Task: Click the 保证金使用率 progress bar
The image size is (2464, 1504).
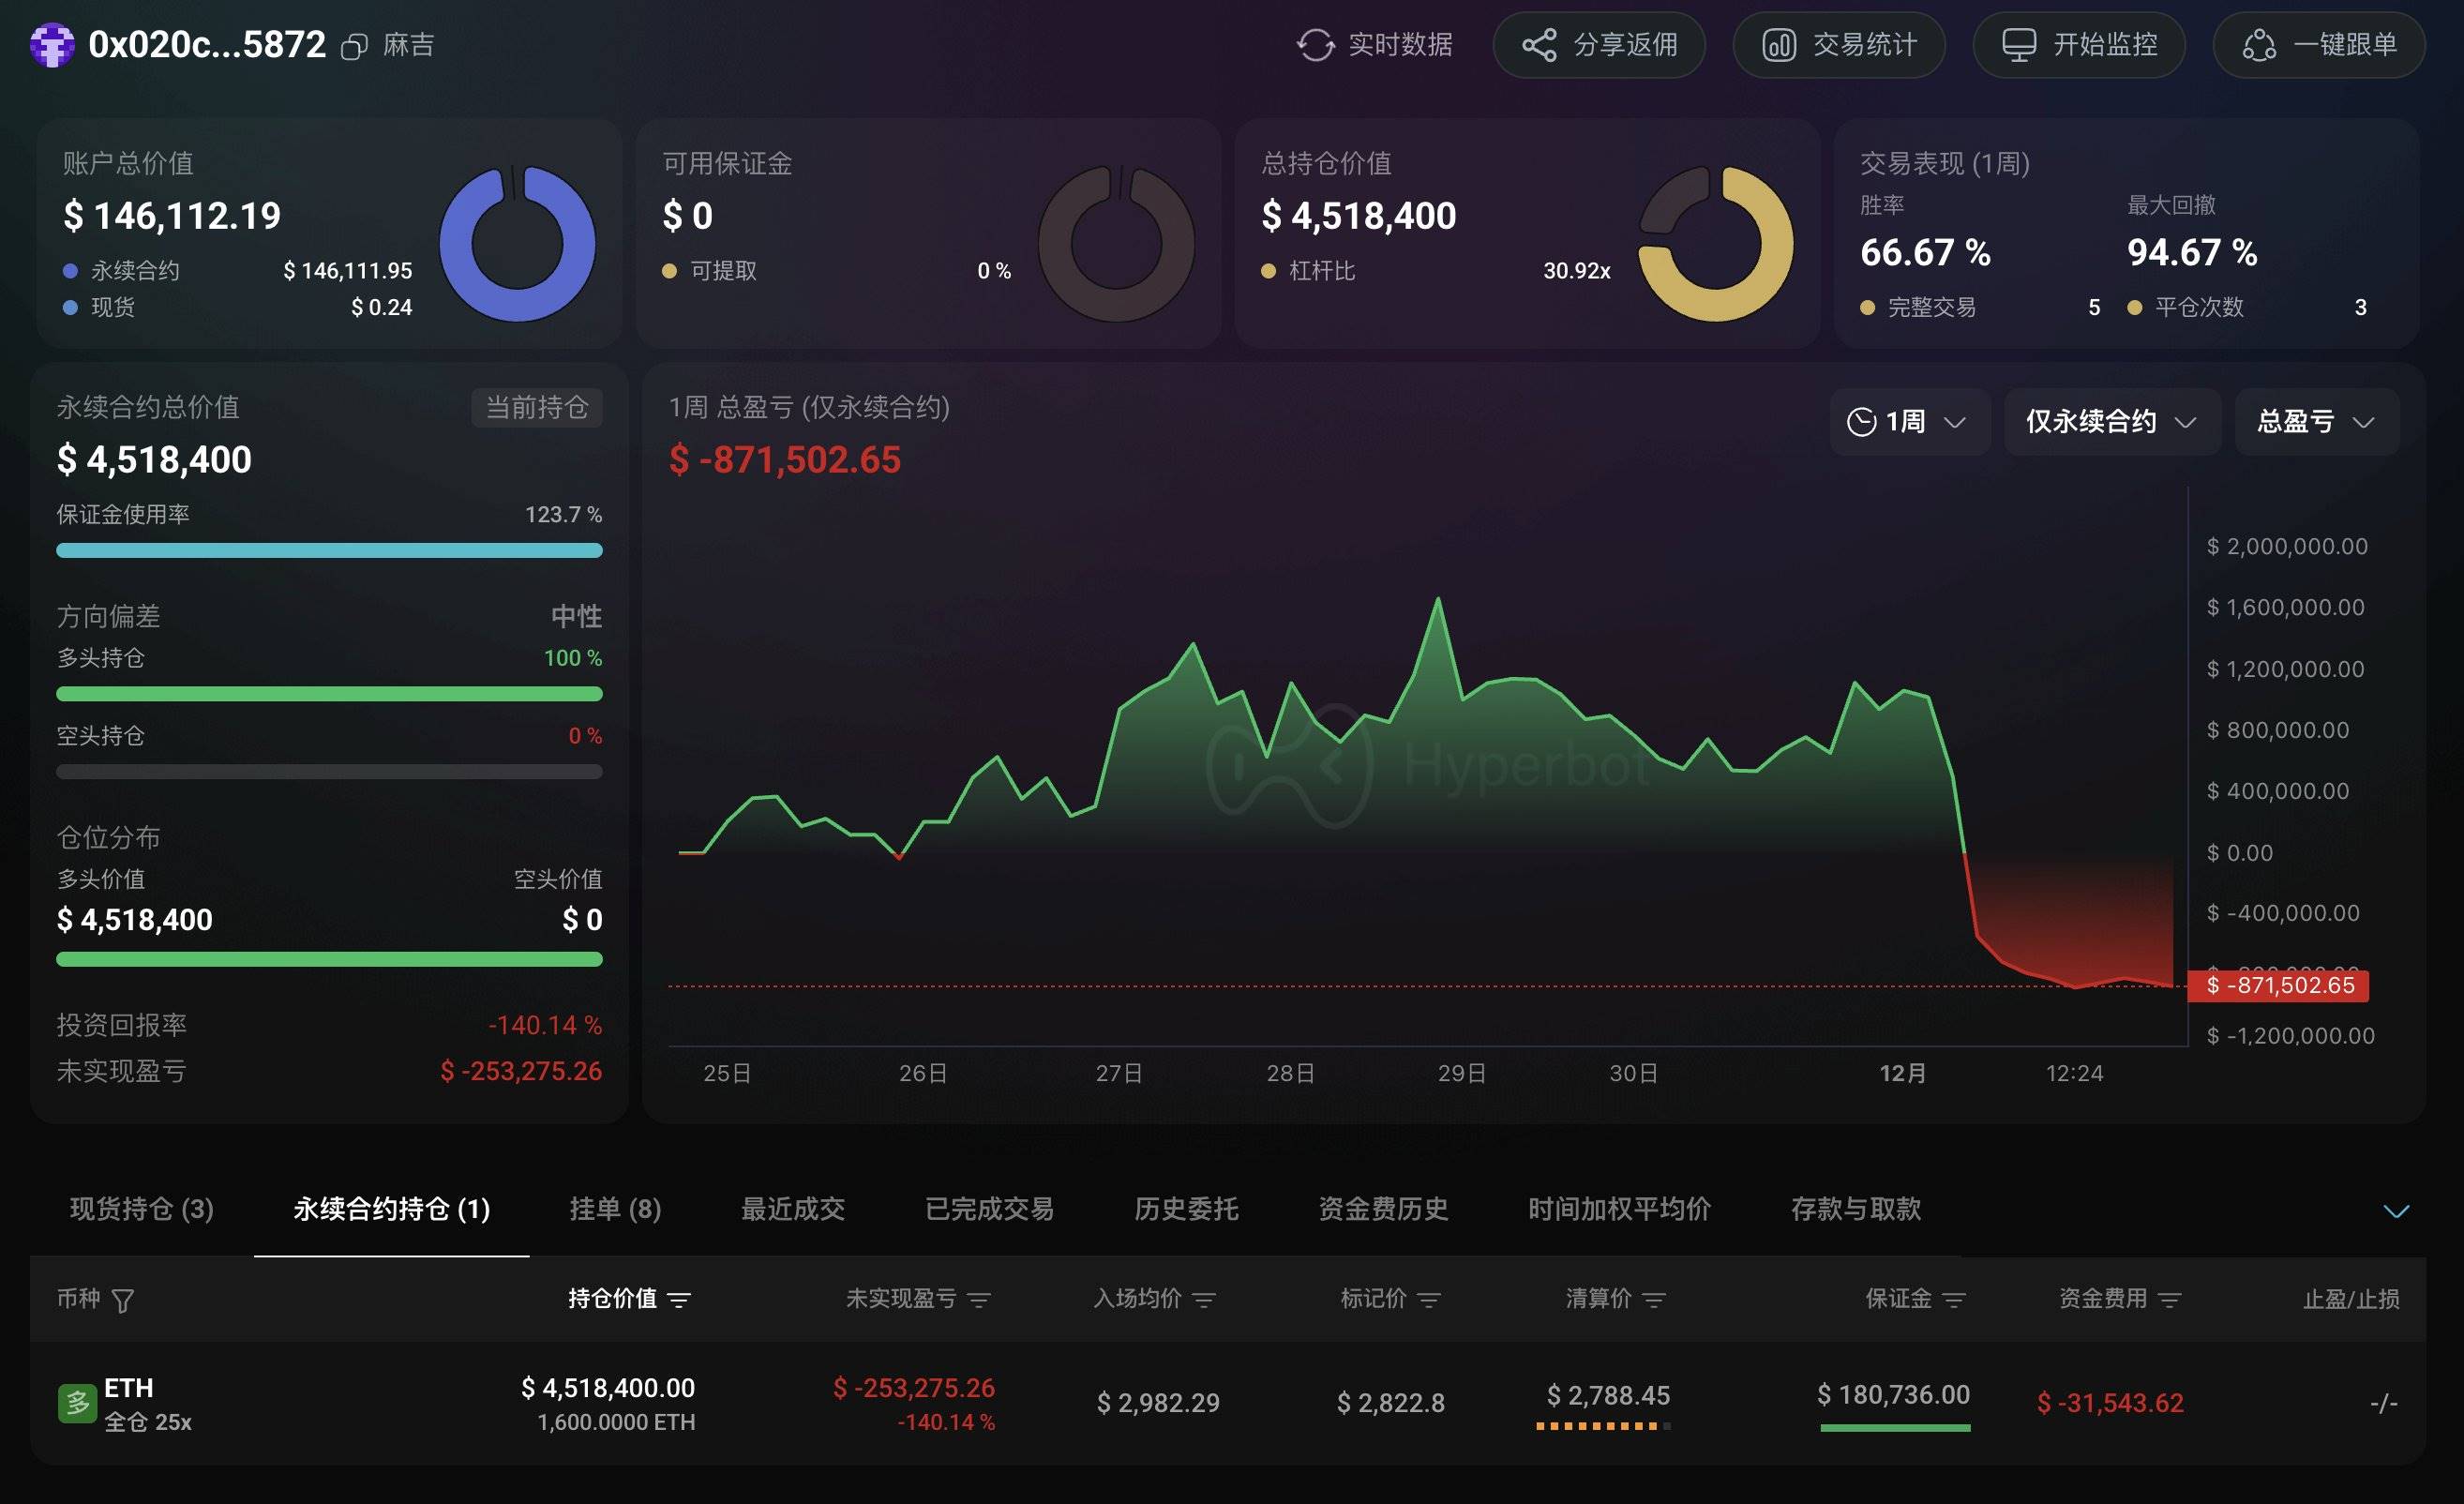Action: [329, 550]
